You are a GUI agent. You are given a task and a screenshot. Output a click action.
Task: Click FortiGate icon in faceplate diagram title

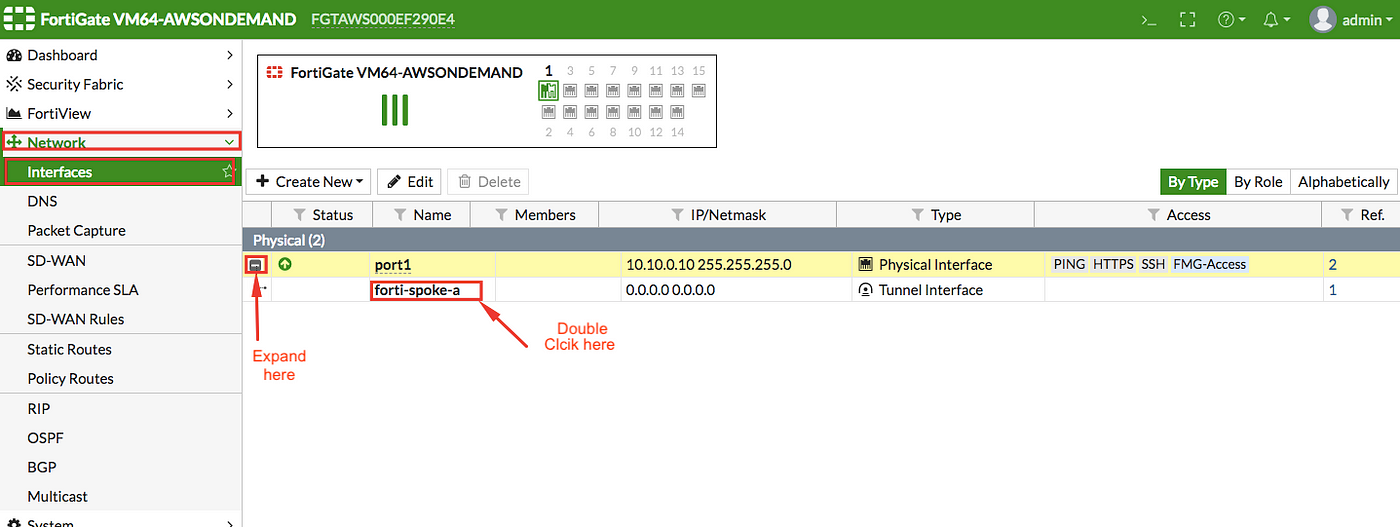coord(275,72)
